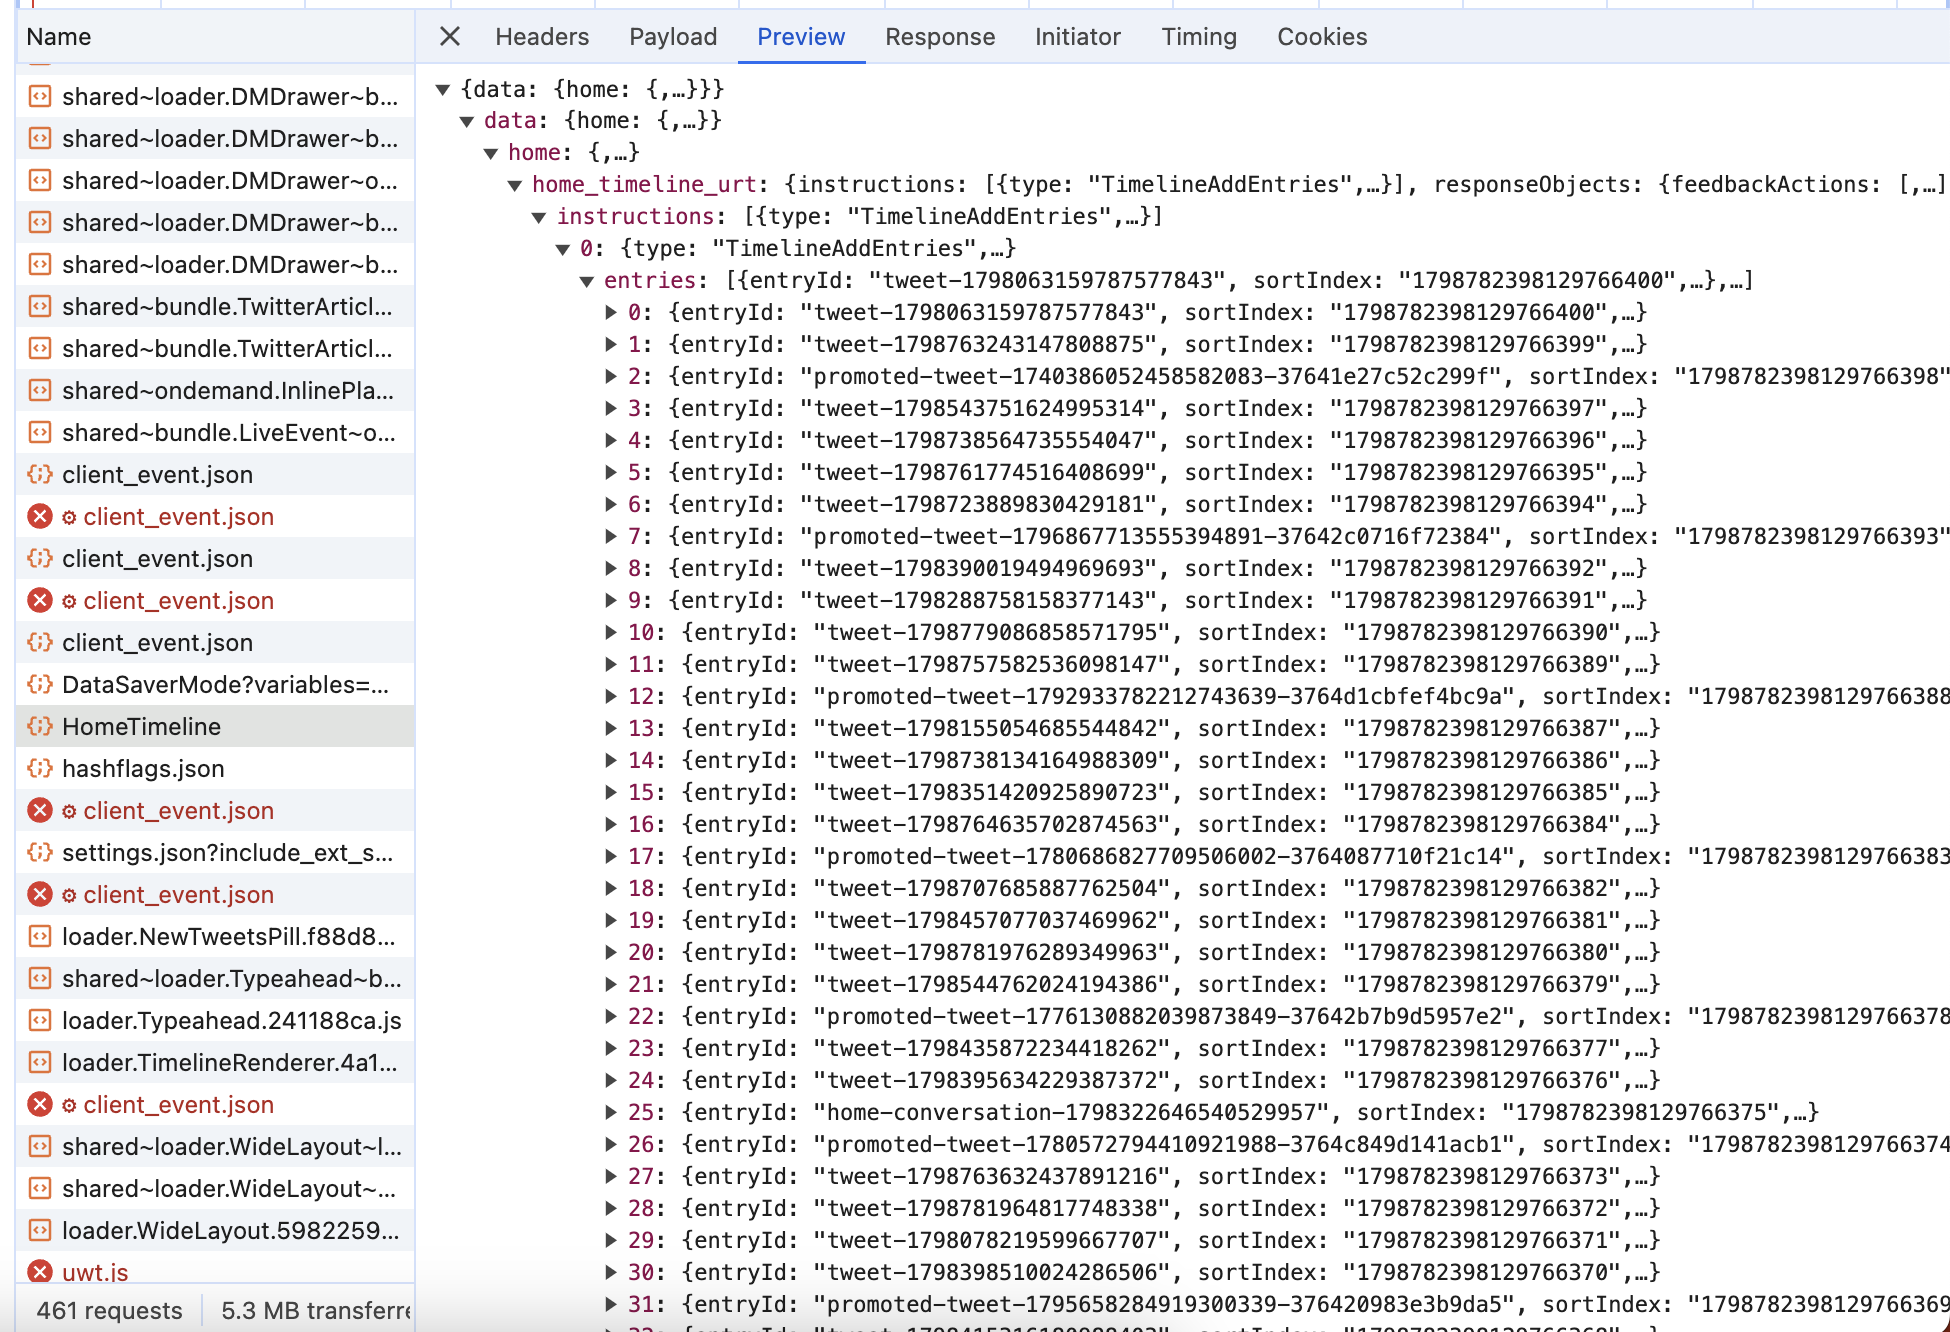Screen dimensions: 1950x1332
Task: Click the JSON braces icon next to HomeTimeline
Action: [x=40, y=727]
